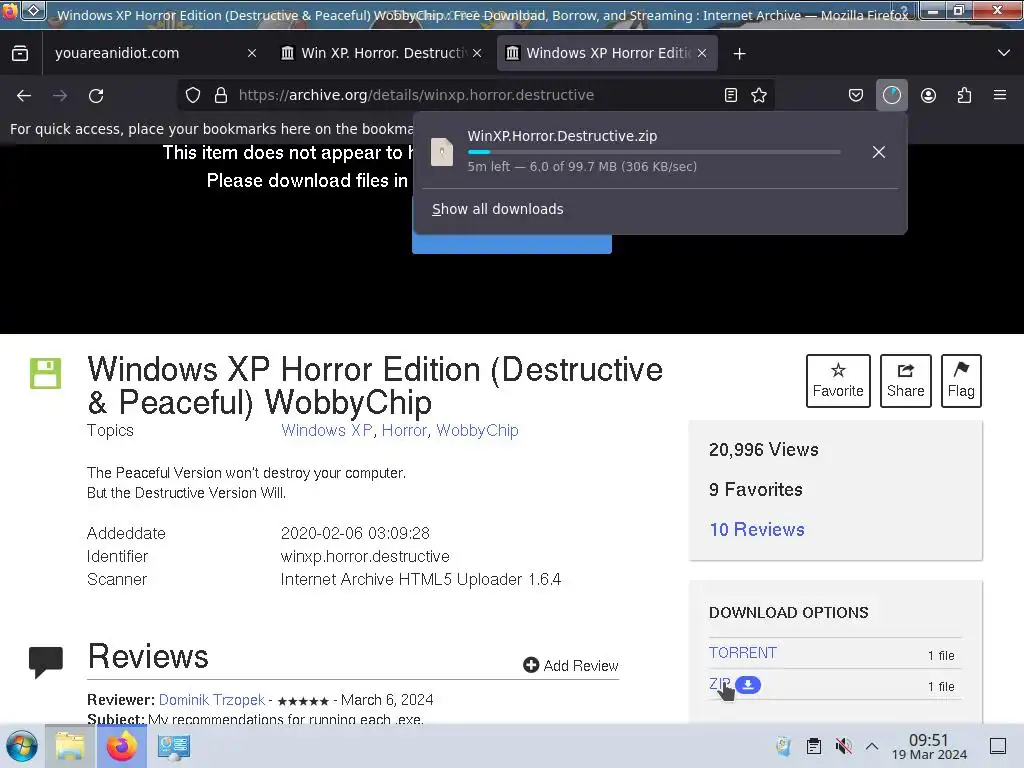This screenshot has height=768, width=1024.
Task: Cancel the WinXP.Horror.Destructive.zip download
Action: tap(879, 152)
